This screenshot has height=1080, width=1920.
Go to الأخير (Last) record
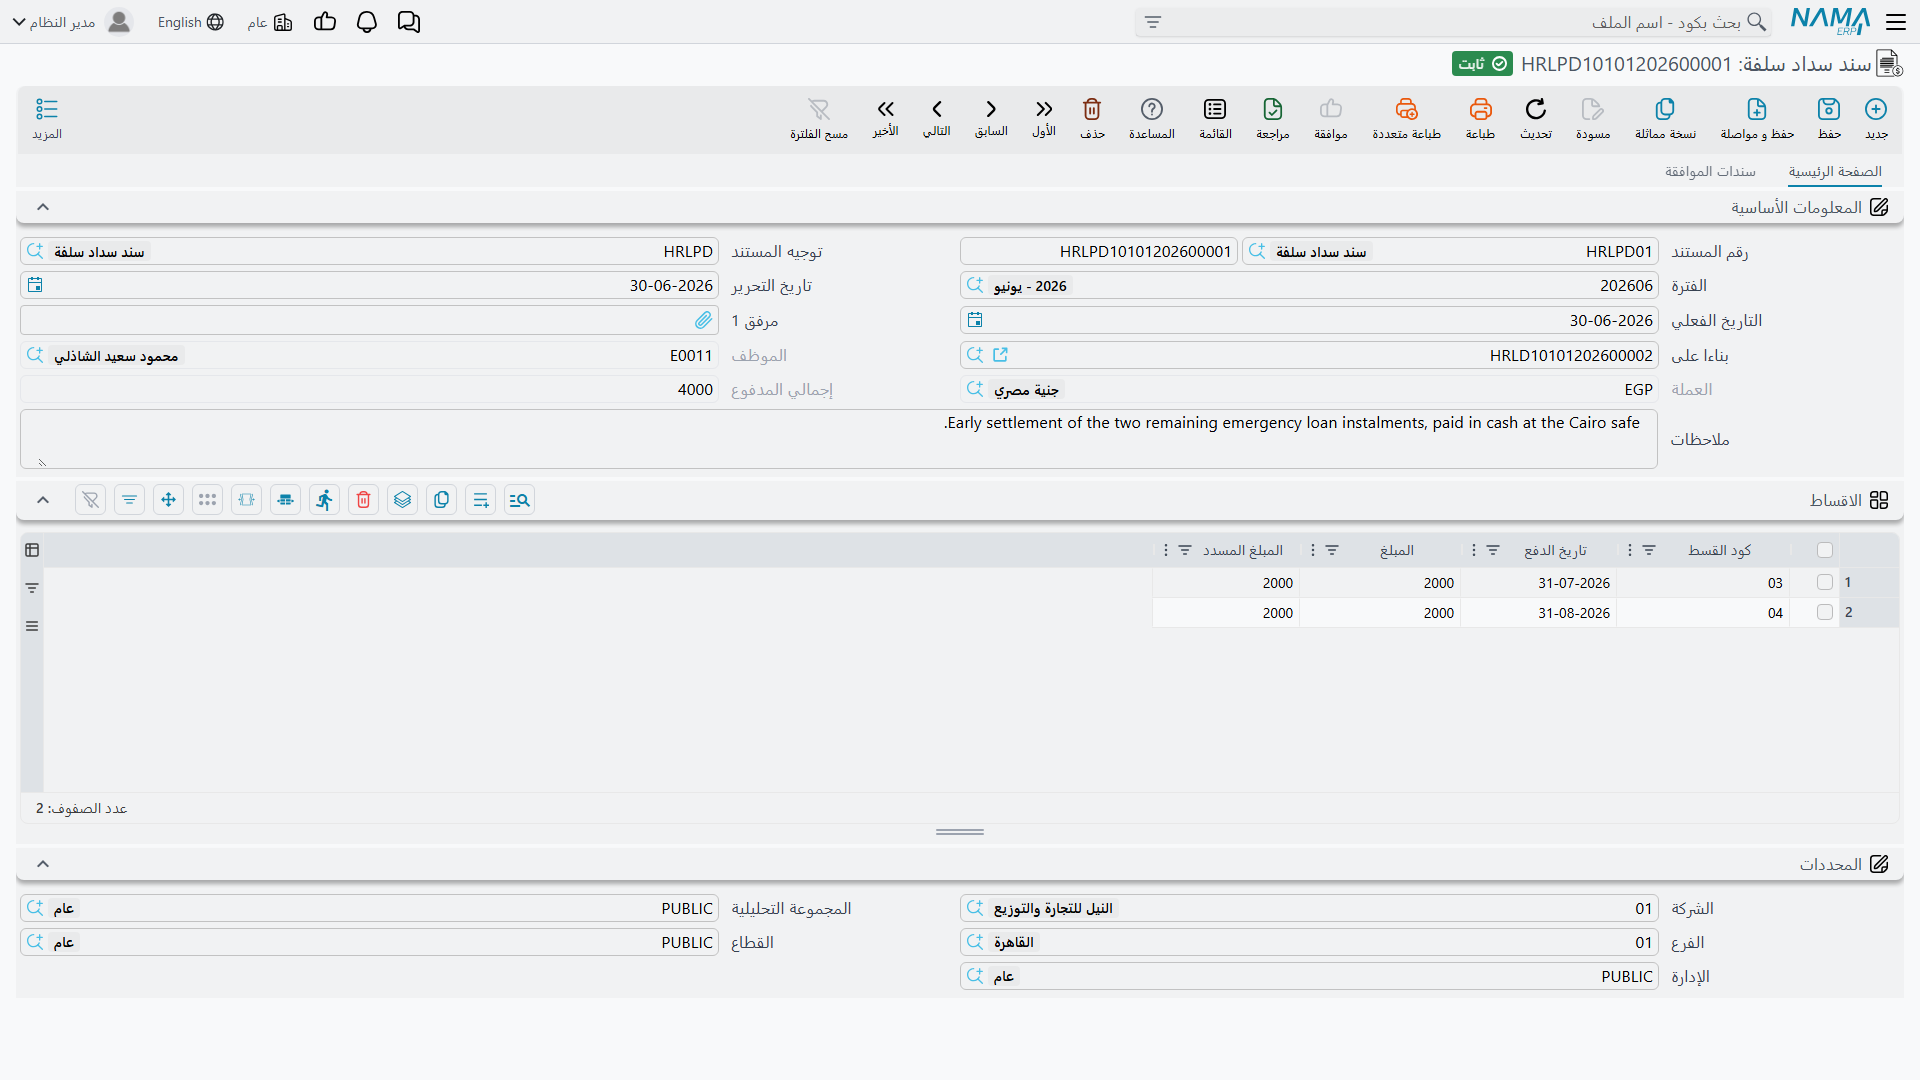click(x=885, y=109)
